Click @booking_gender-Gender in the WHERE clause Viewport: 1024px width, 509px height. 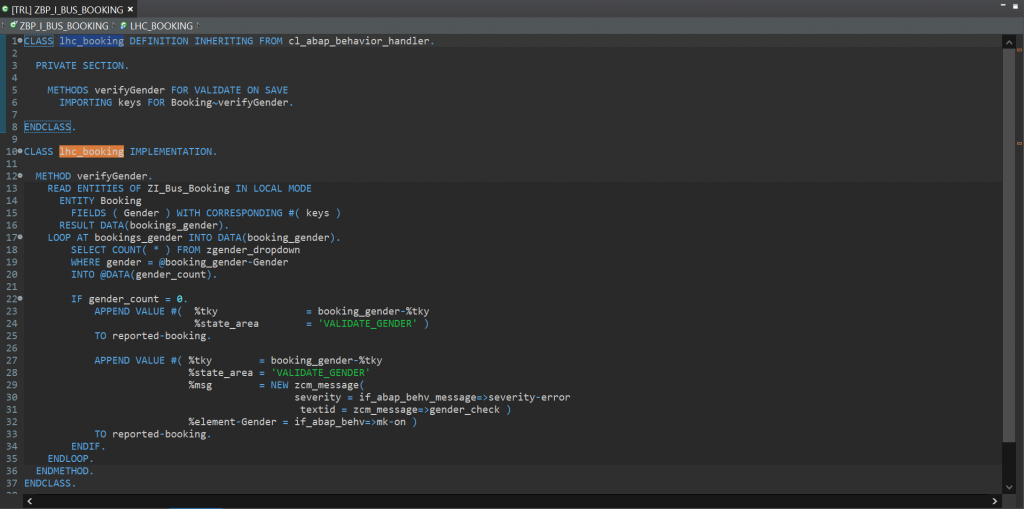coord(223,262)
